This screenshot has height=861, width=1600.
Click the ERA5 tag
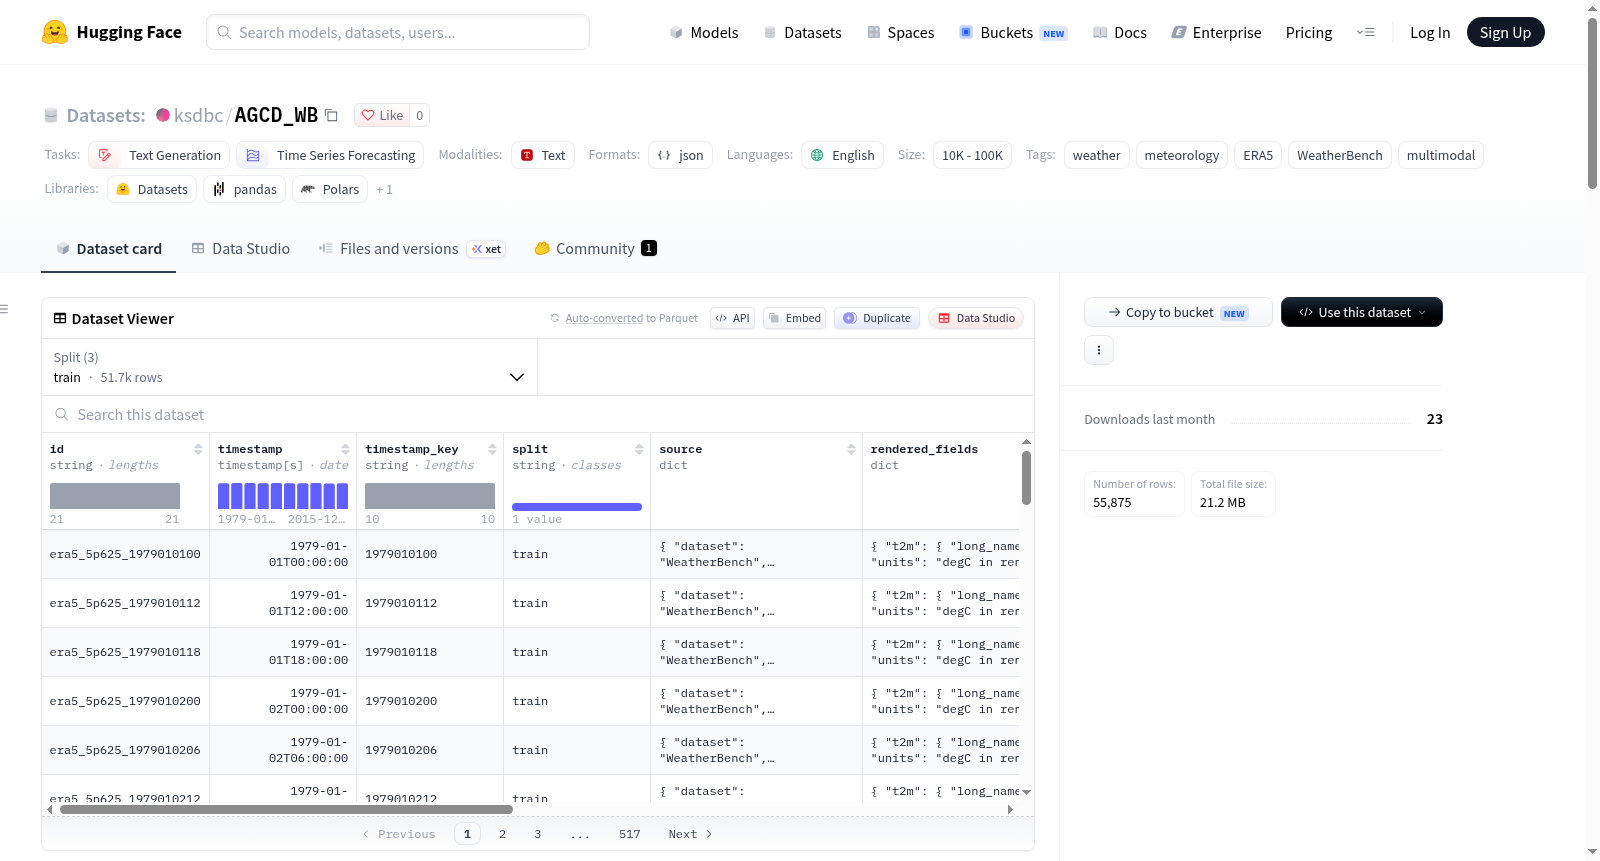point(1258,155)
